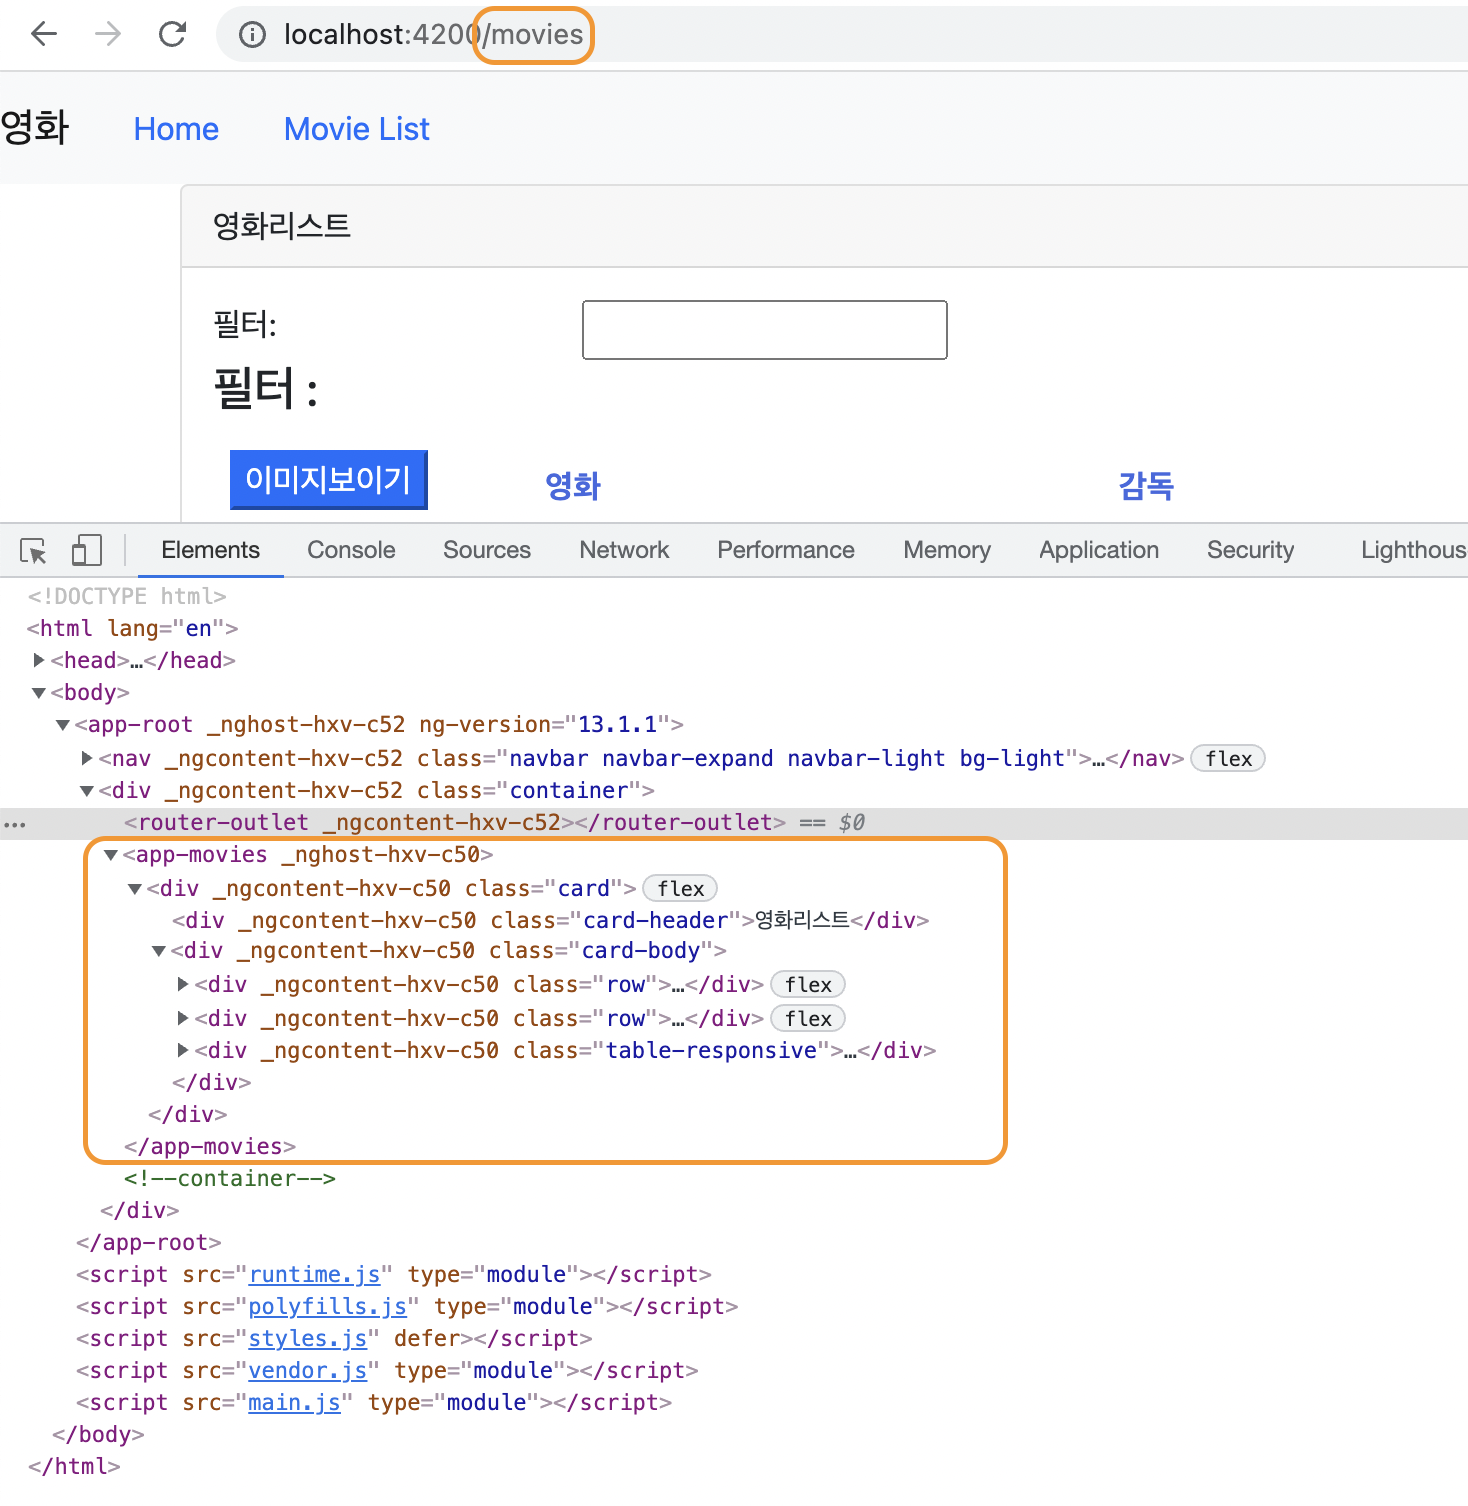Image resolution: width=1468 pixels, height=1506 pixels.
Task: Select the <!DOCTYPE html> row
Action: coord(127,596)
